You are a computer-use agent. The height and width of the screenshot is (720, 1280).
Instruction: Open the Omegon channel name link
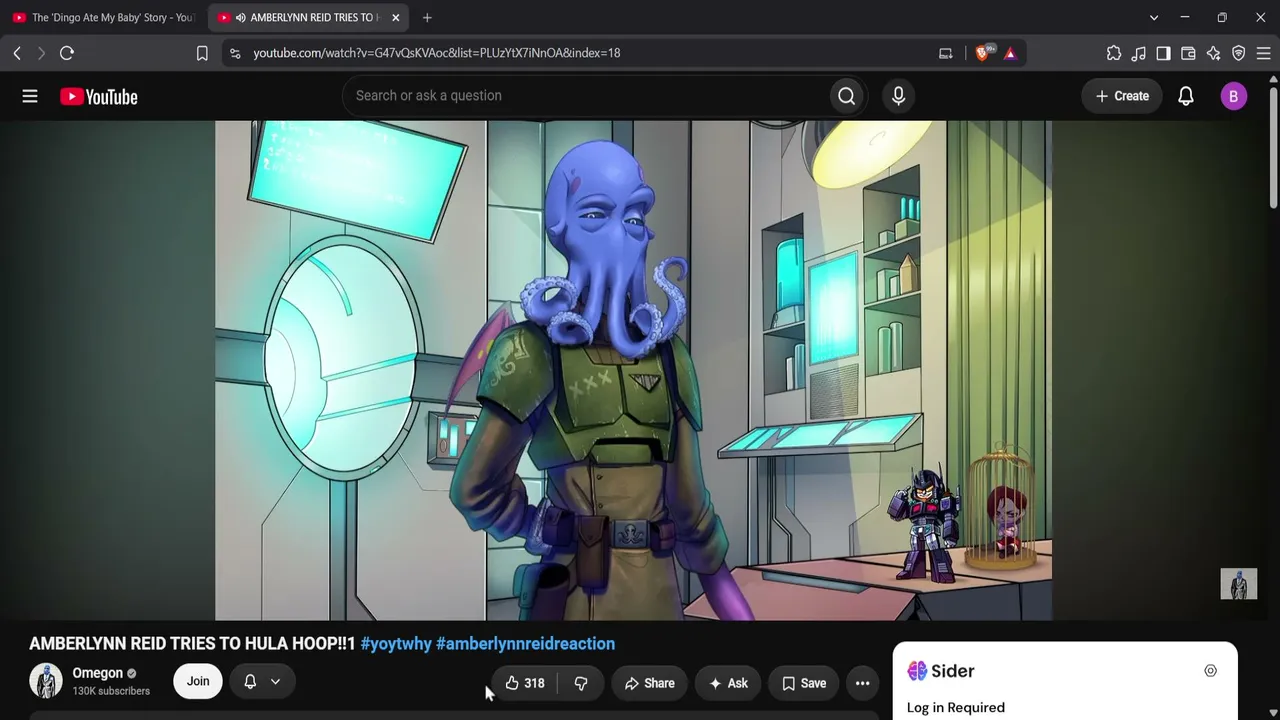(x=97, y=673)
